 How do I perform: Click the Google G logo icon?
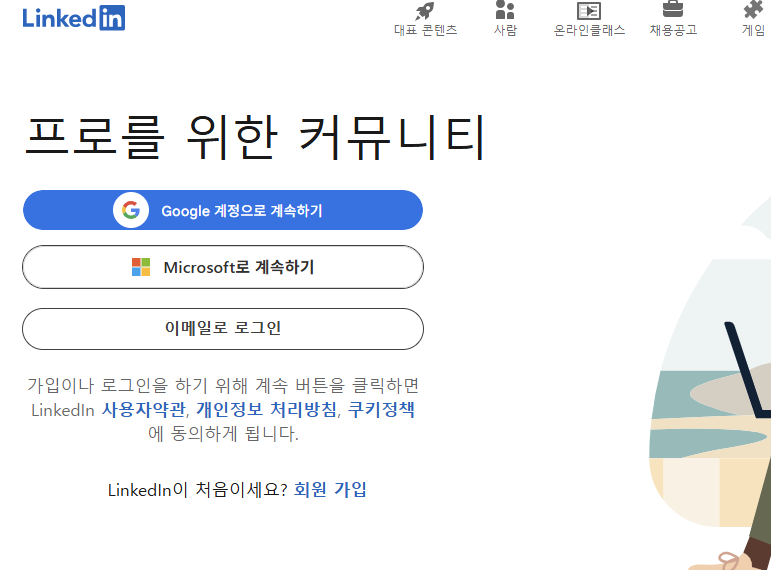131,210
